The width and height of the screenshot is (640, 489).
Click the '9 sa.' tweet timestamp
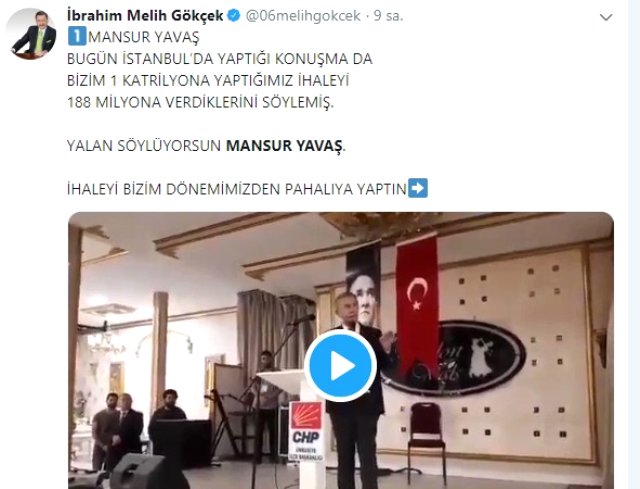[x=389, y=16]
